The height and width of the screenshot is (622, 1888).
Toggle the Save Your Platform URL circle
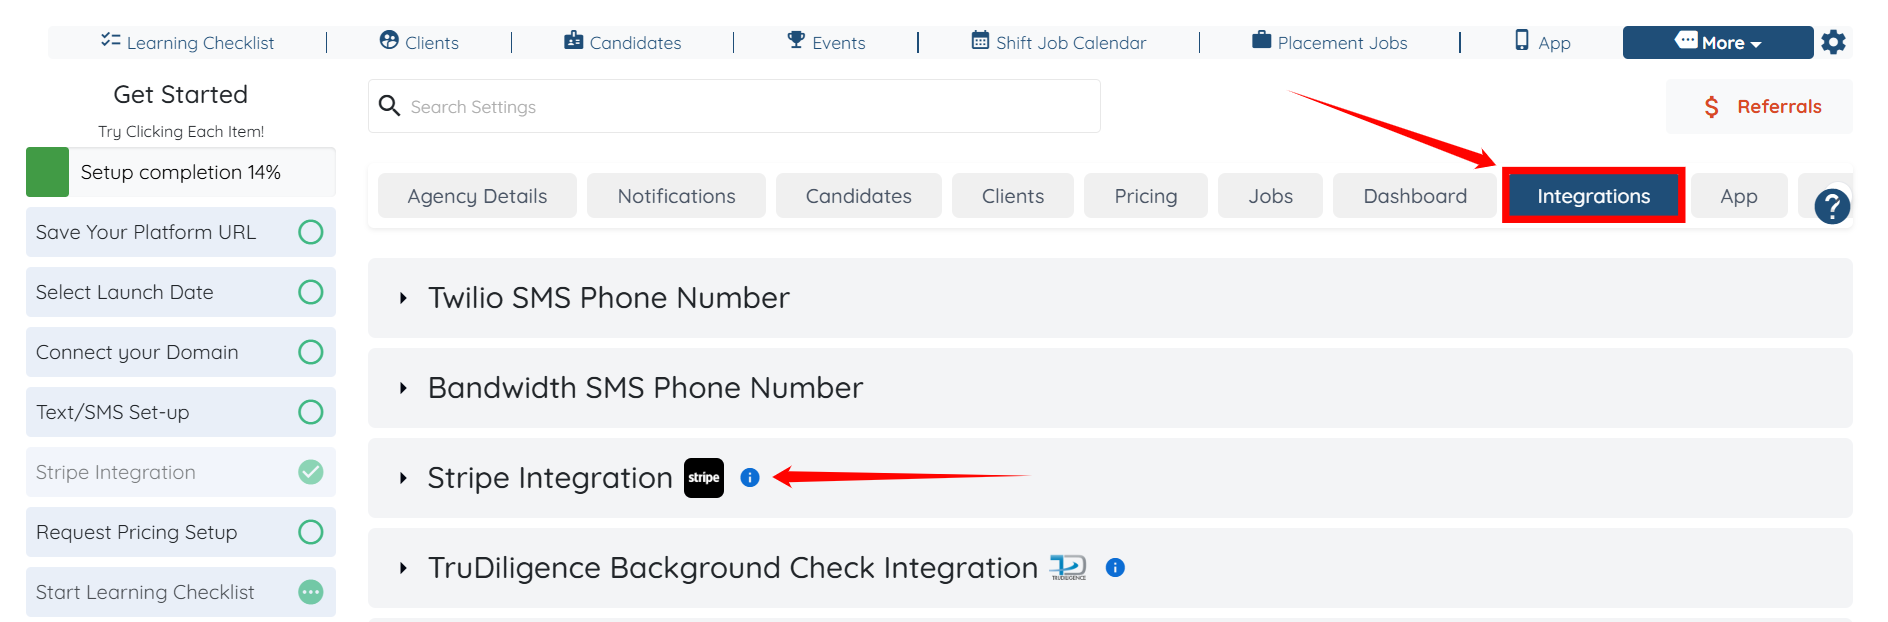coord(311,232)
